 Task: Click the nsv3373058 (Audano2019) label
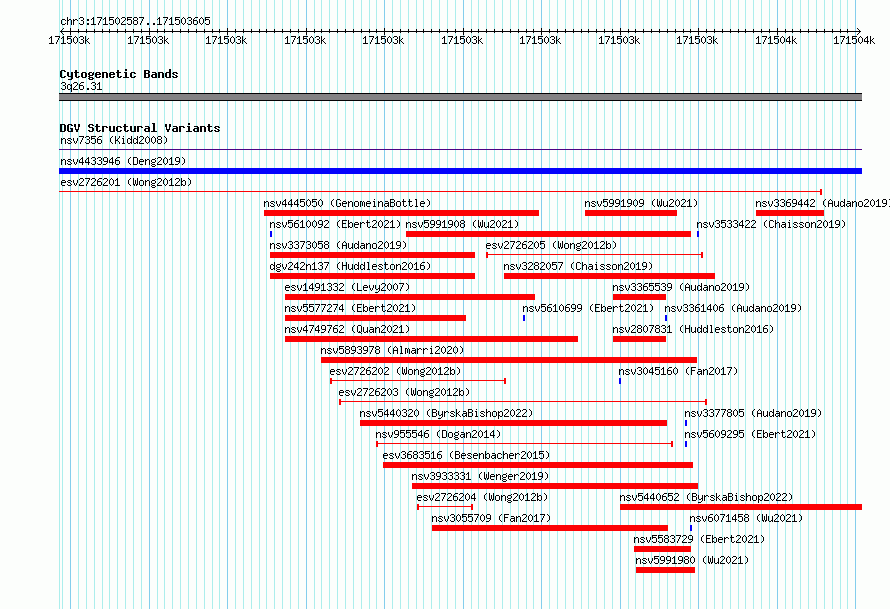[338, 245]
